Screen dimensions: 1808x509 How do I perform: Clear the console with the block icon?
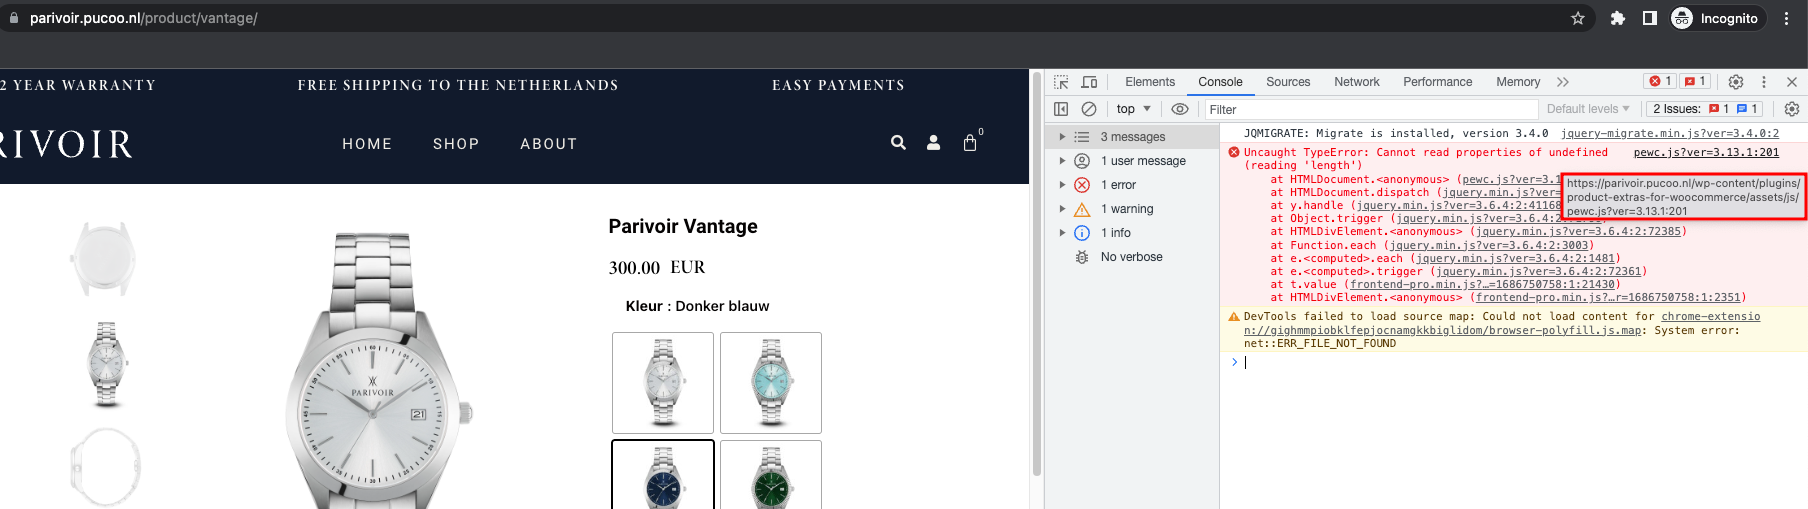1089,109
